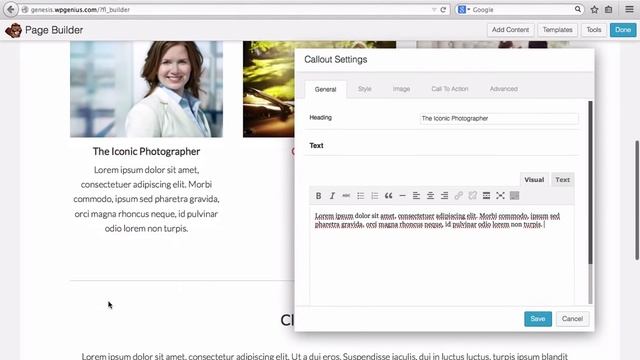
Task: Align text left icon
Action: [x=416, y=196]
